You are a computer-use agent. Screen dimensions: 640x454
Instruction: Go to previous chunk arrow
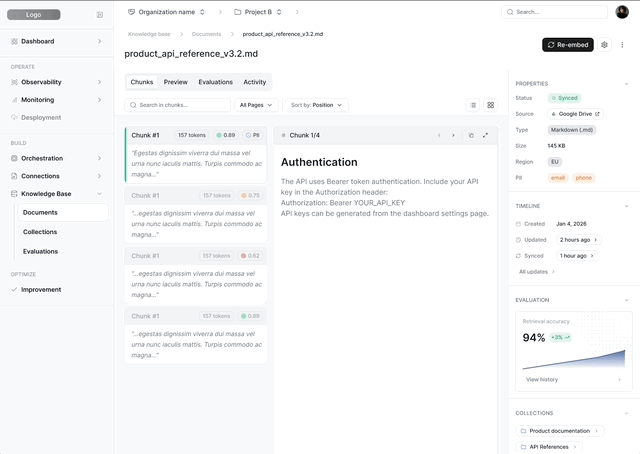[439, 135]
